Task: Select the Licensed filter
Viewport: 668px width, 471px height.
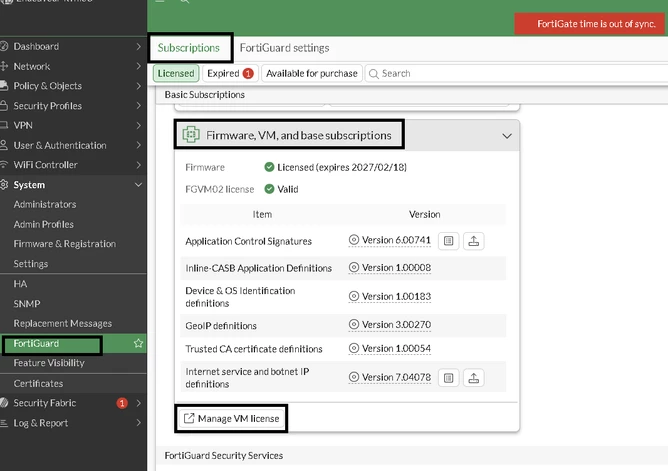Action: [x=176, y=73]
